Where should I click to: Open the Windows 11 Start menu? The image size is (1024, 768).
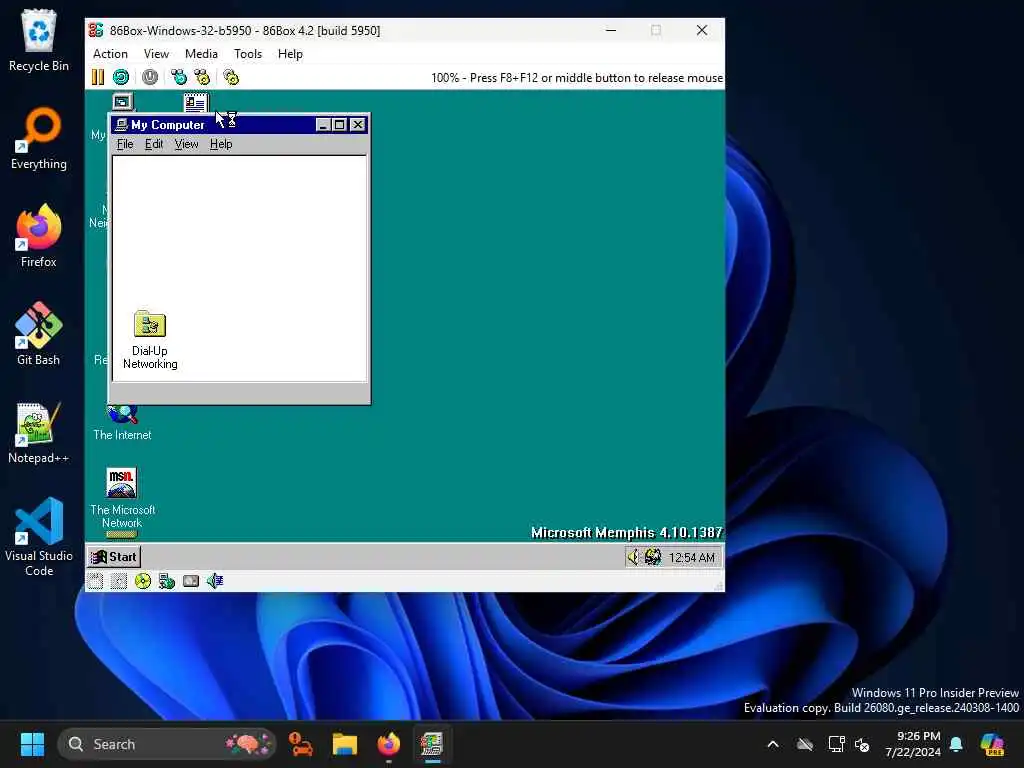32,744
